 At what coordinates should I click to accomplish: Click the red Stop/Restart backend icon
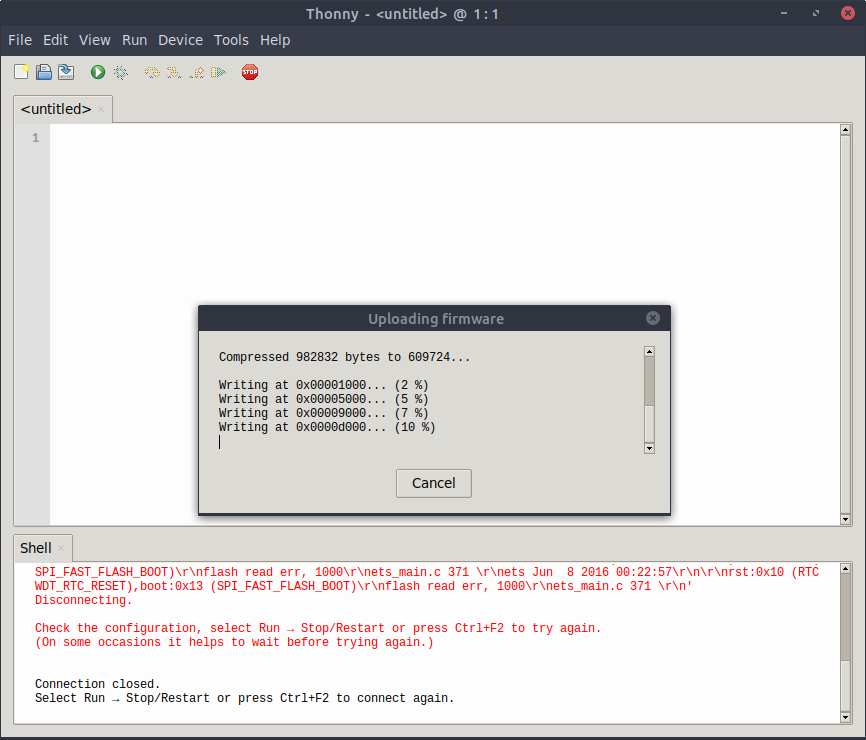tap(250, 72)
